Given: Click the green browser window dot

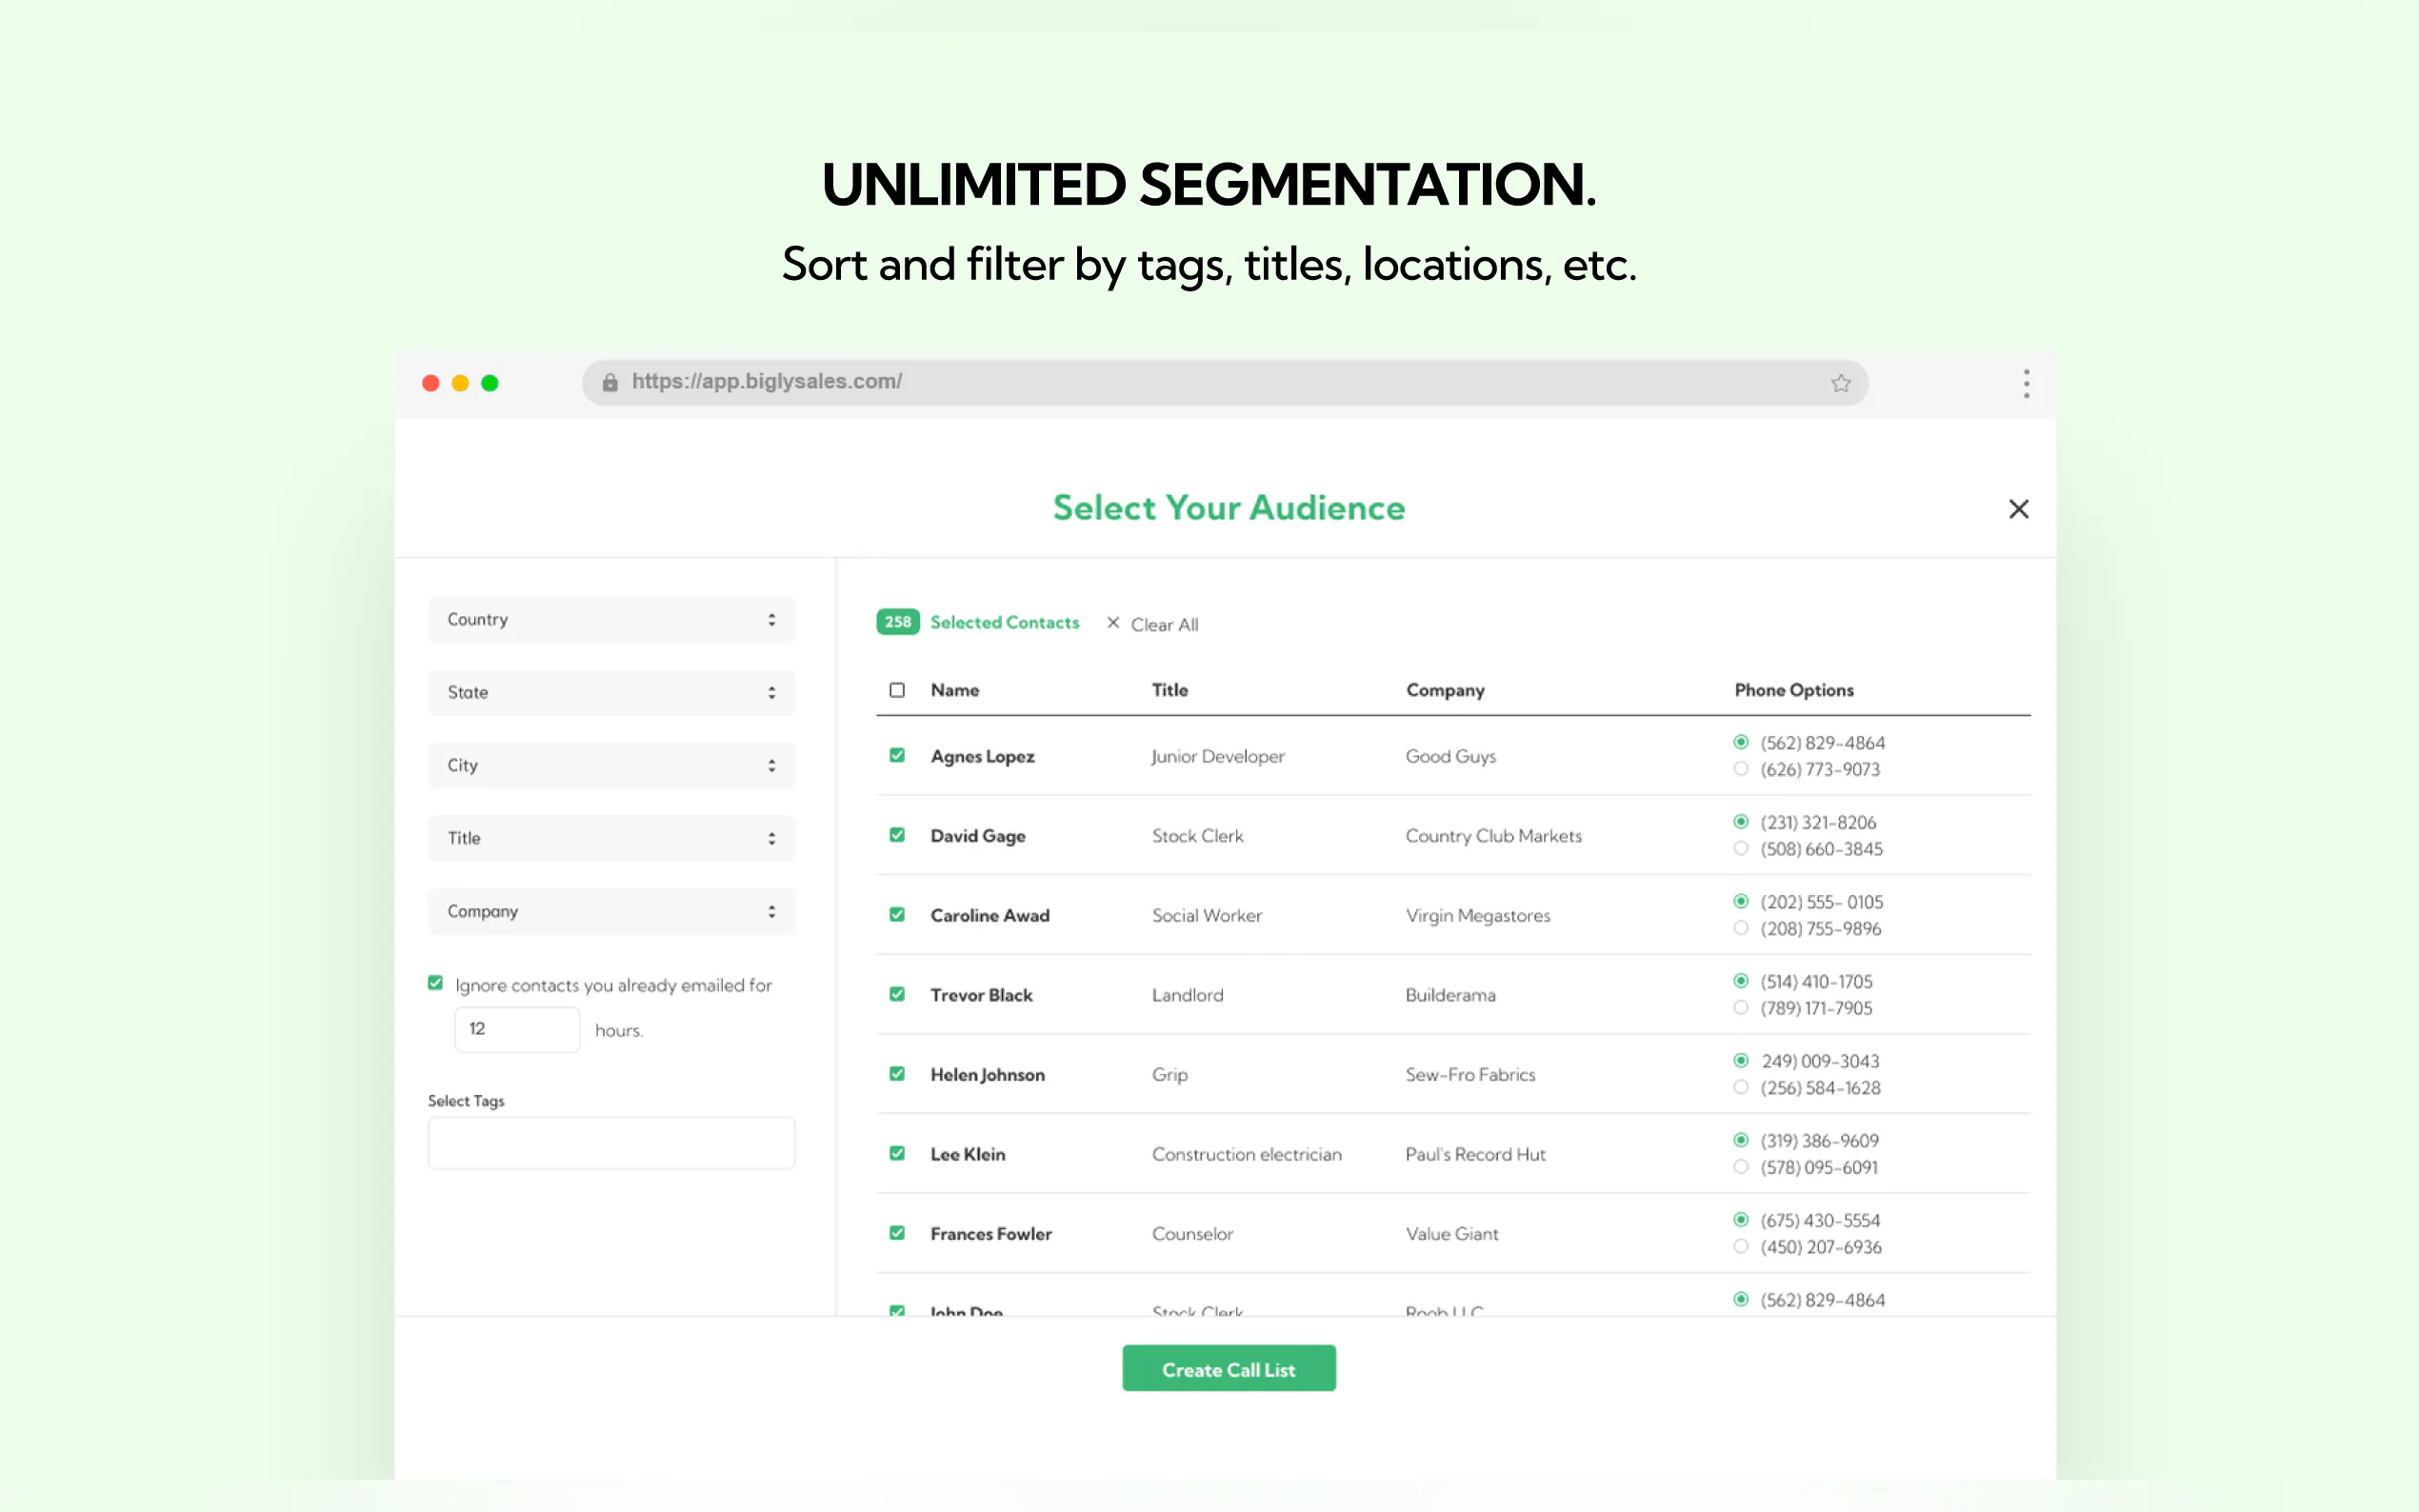Looking at the screenshot, I should [490, 383].
